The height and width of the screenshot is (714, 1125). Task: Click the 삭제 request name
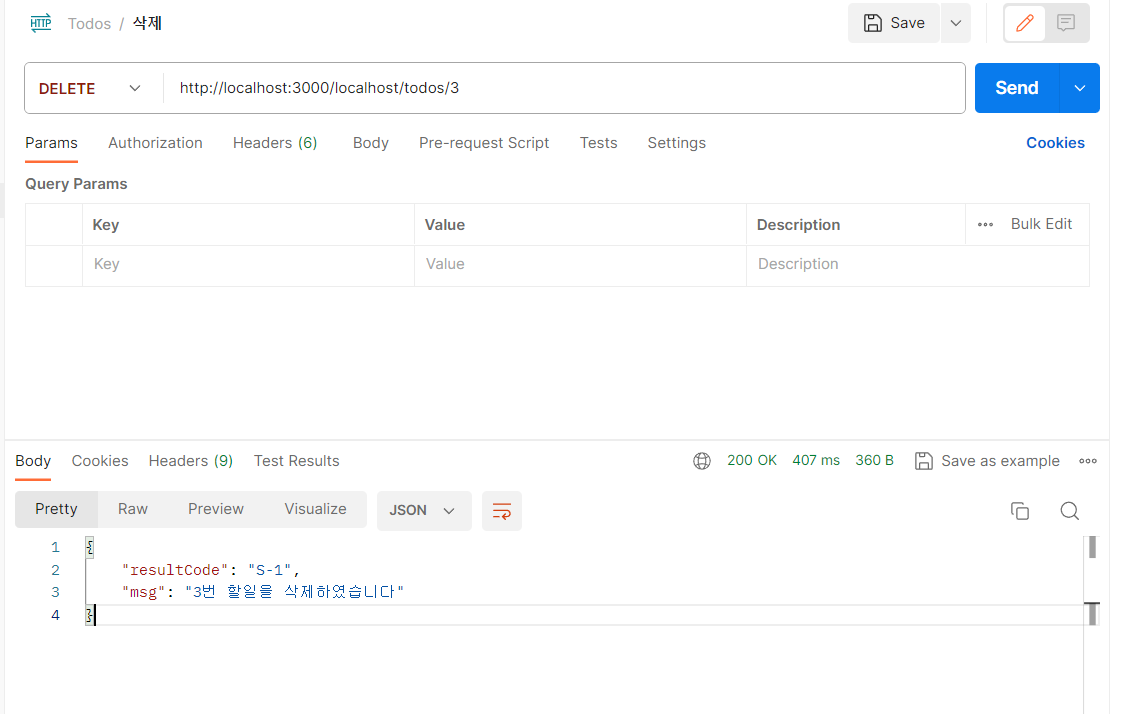click(147, 23)
